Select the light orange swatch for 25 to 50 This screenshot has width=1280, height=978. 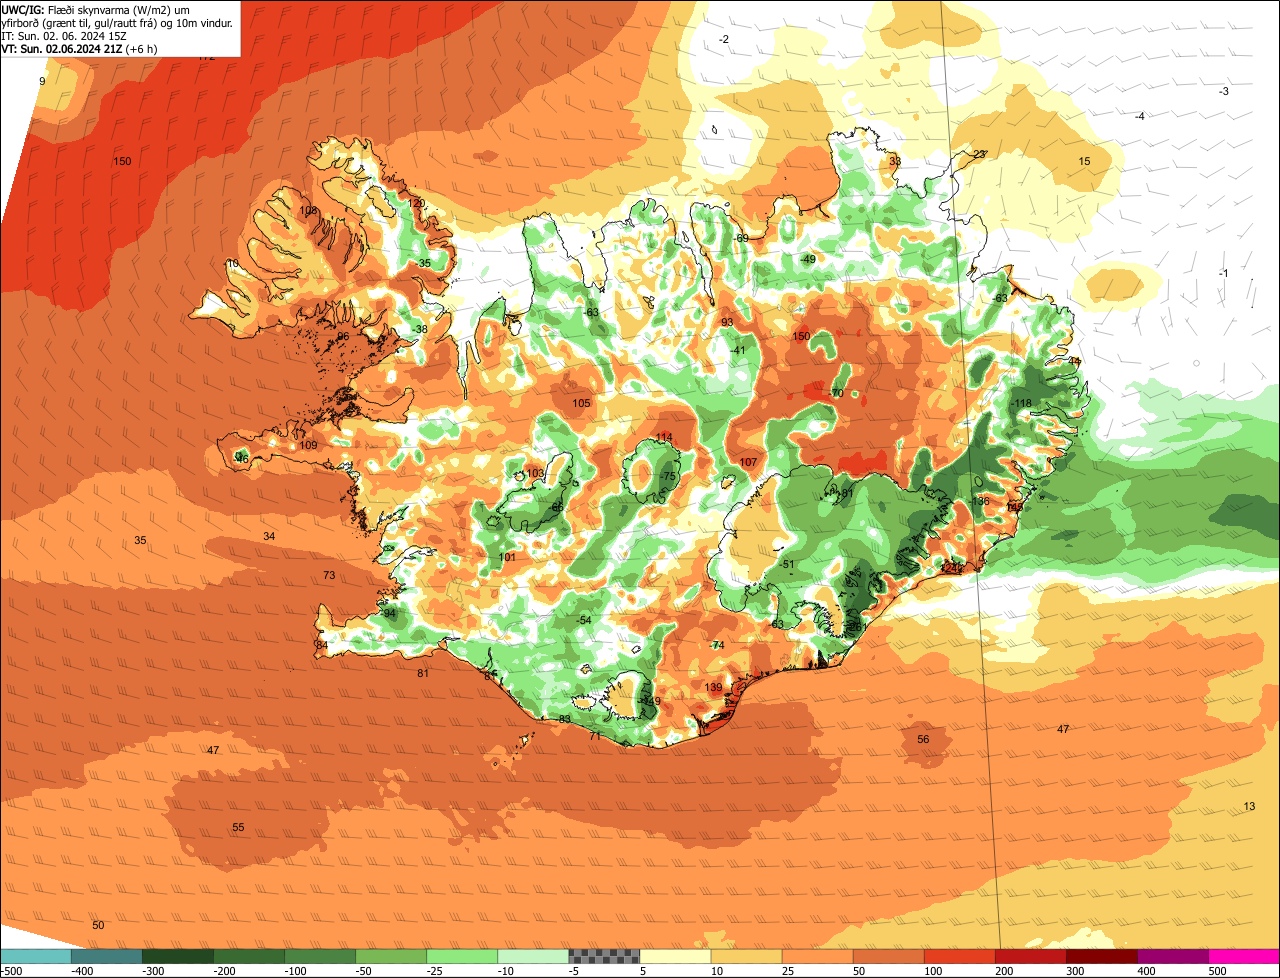click(x=817, y=956)
